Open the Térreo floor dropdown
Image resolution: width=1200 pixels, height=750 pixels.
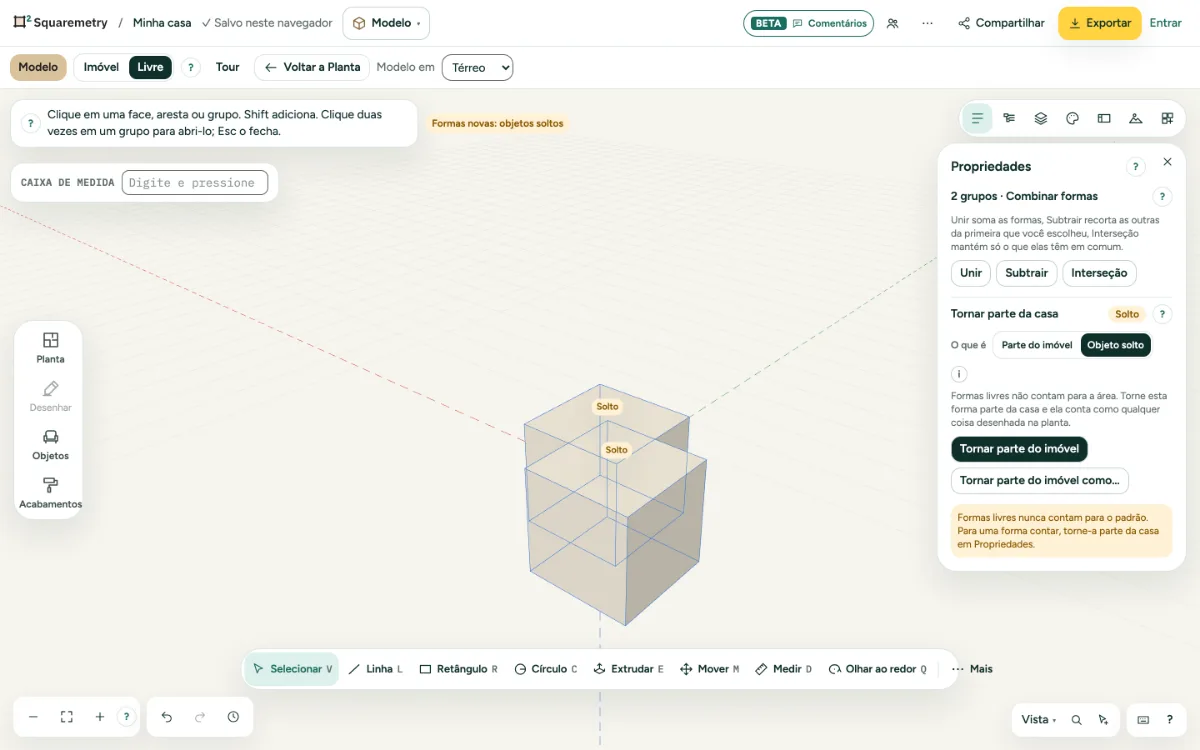[x=477, y=67]
